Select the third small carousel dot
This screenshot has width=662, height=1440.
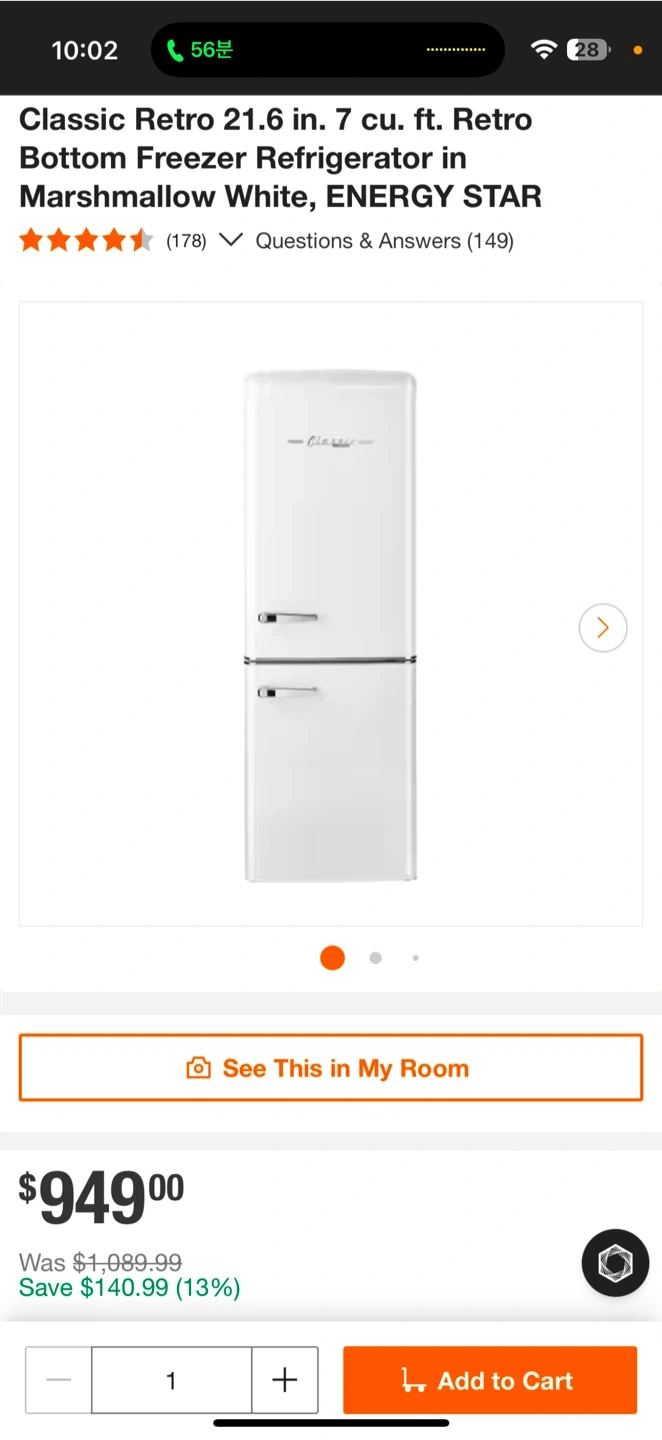[x=415, y=958]
